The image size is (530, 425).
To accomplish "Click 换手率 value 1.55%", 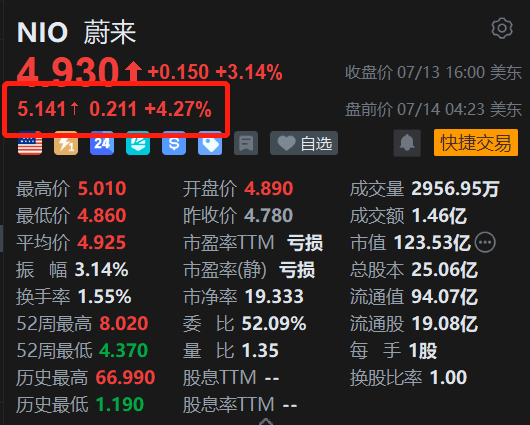I will 104,297.
